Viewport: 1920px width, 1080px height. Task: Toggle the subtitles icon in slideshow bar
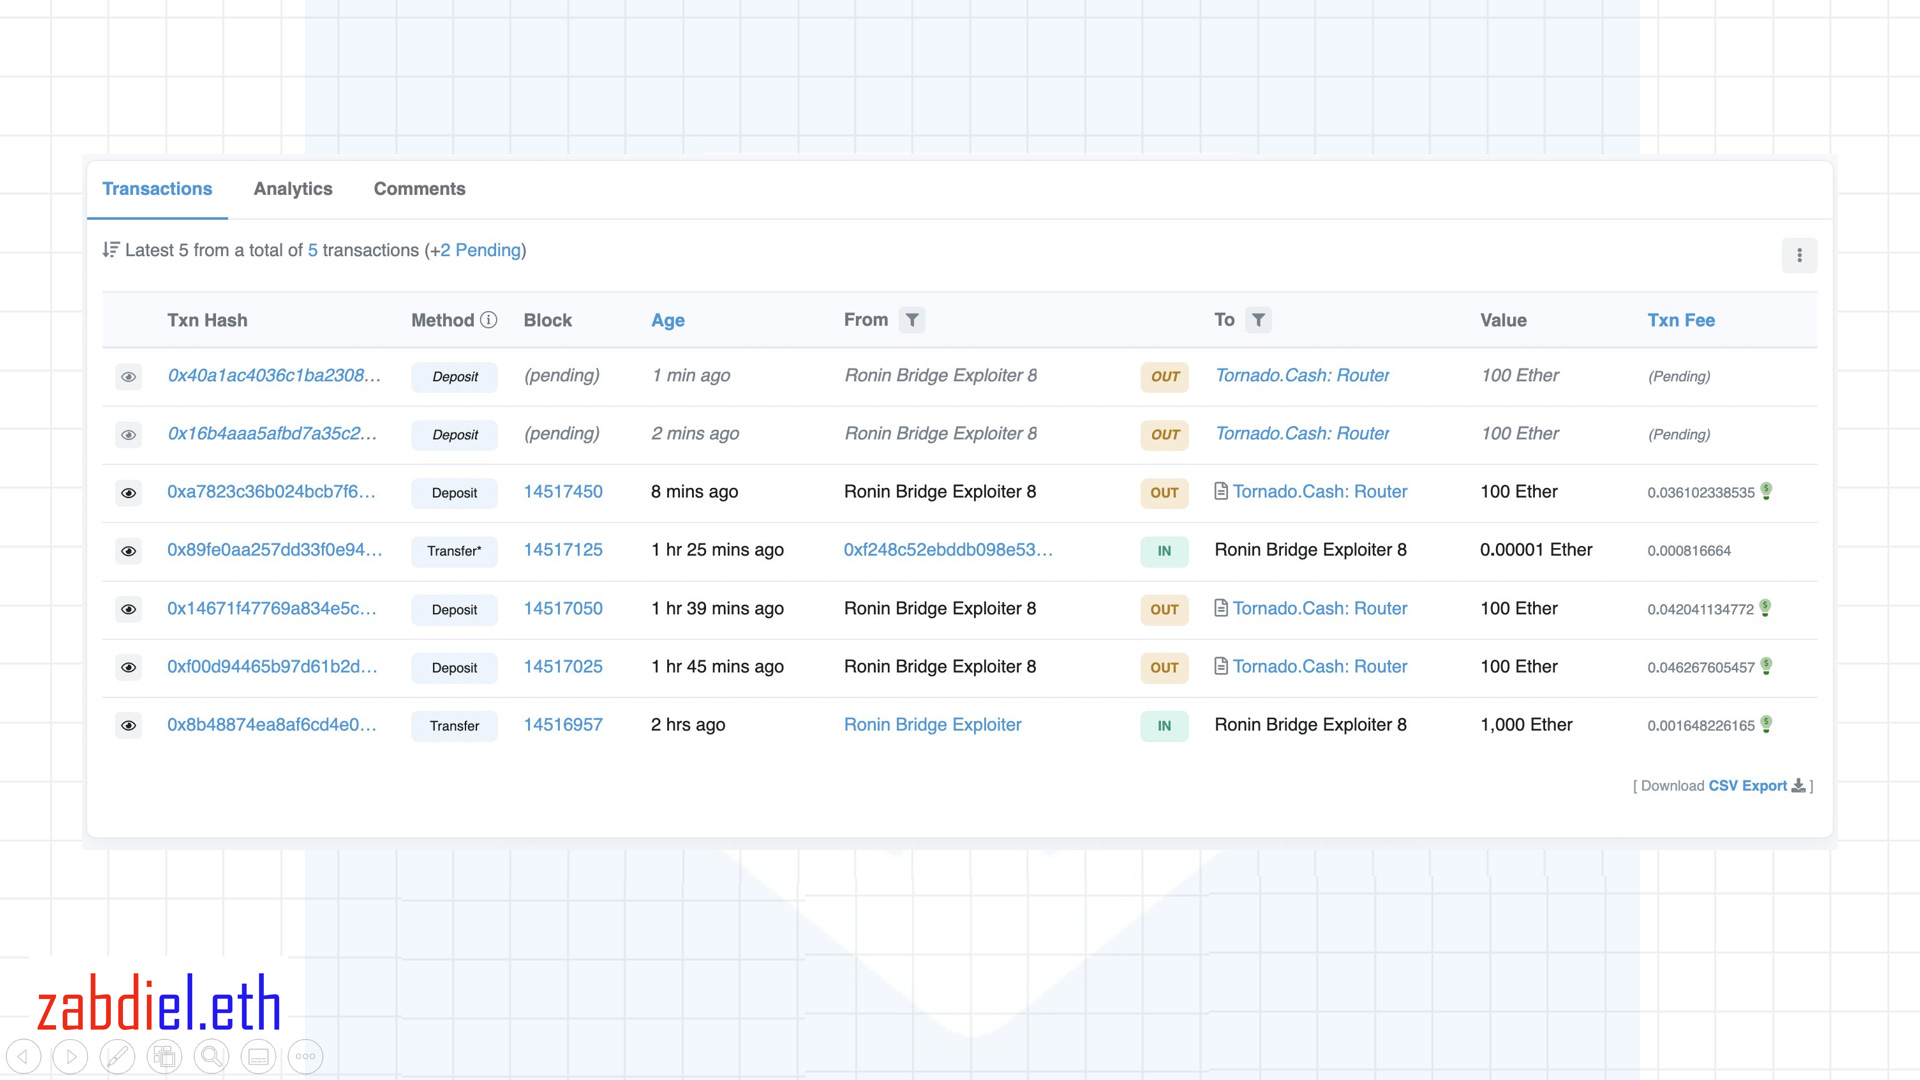pos(258,1056)
